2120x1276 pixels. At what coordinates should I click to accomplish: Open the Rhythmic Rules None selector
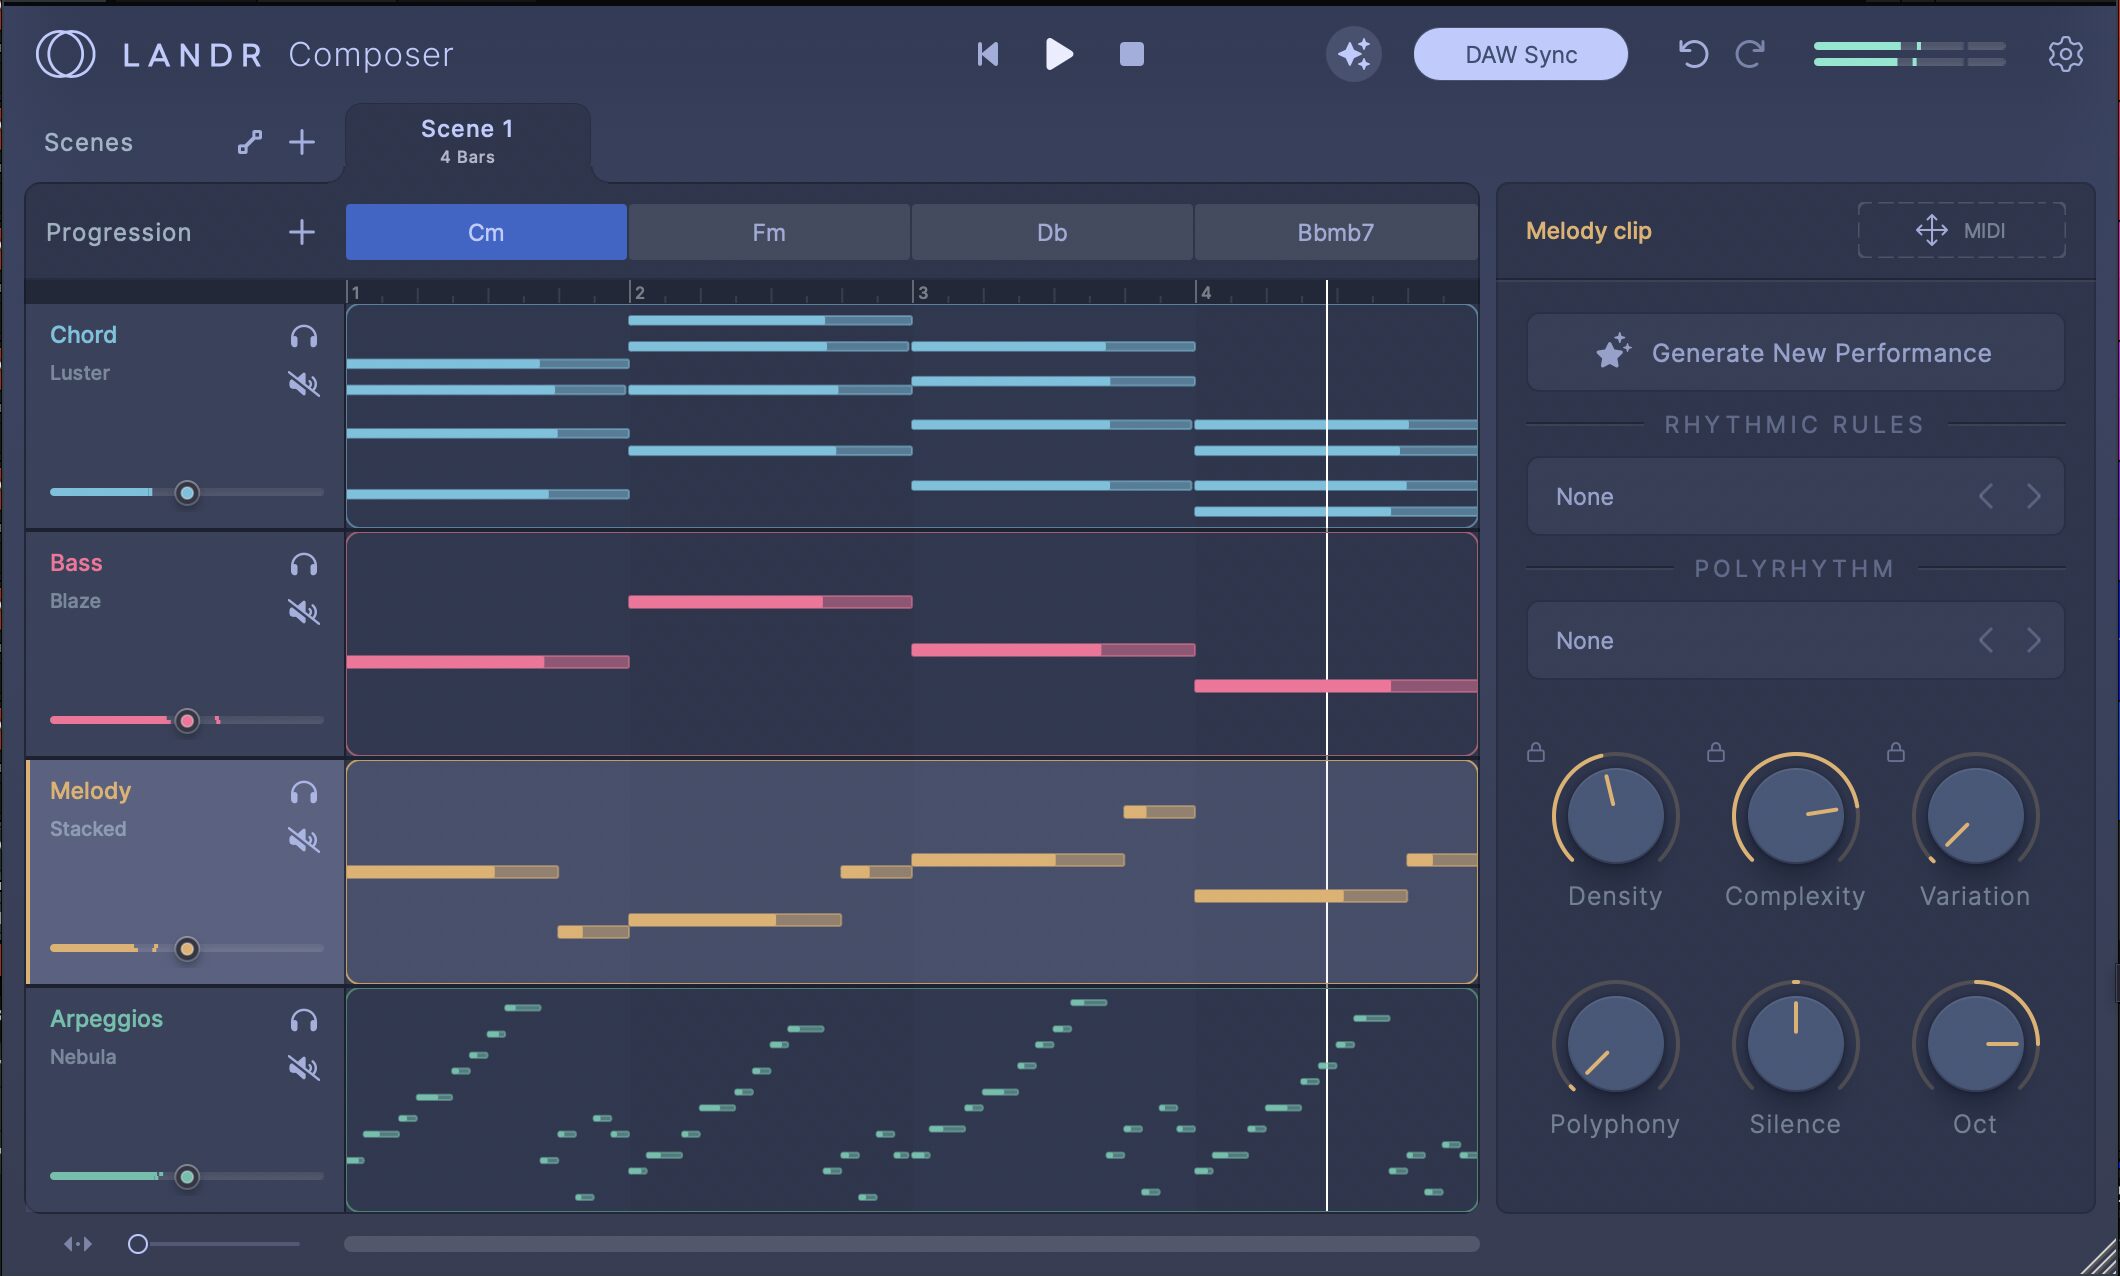point(1795,497)
